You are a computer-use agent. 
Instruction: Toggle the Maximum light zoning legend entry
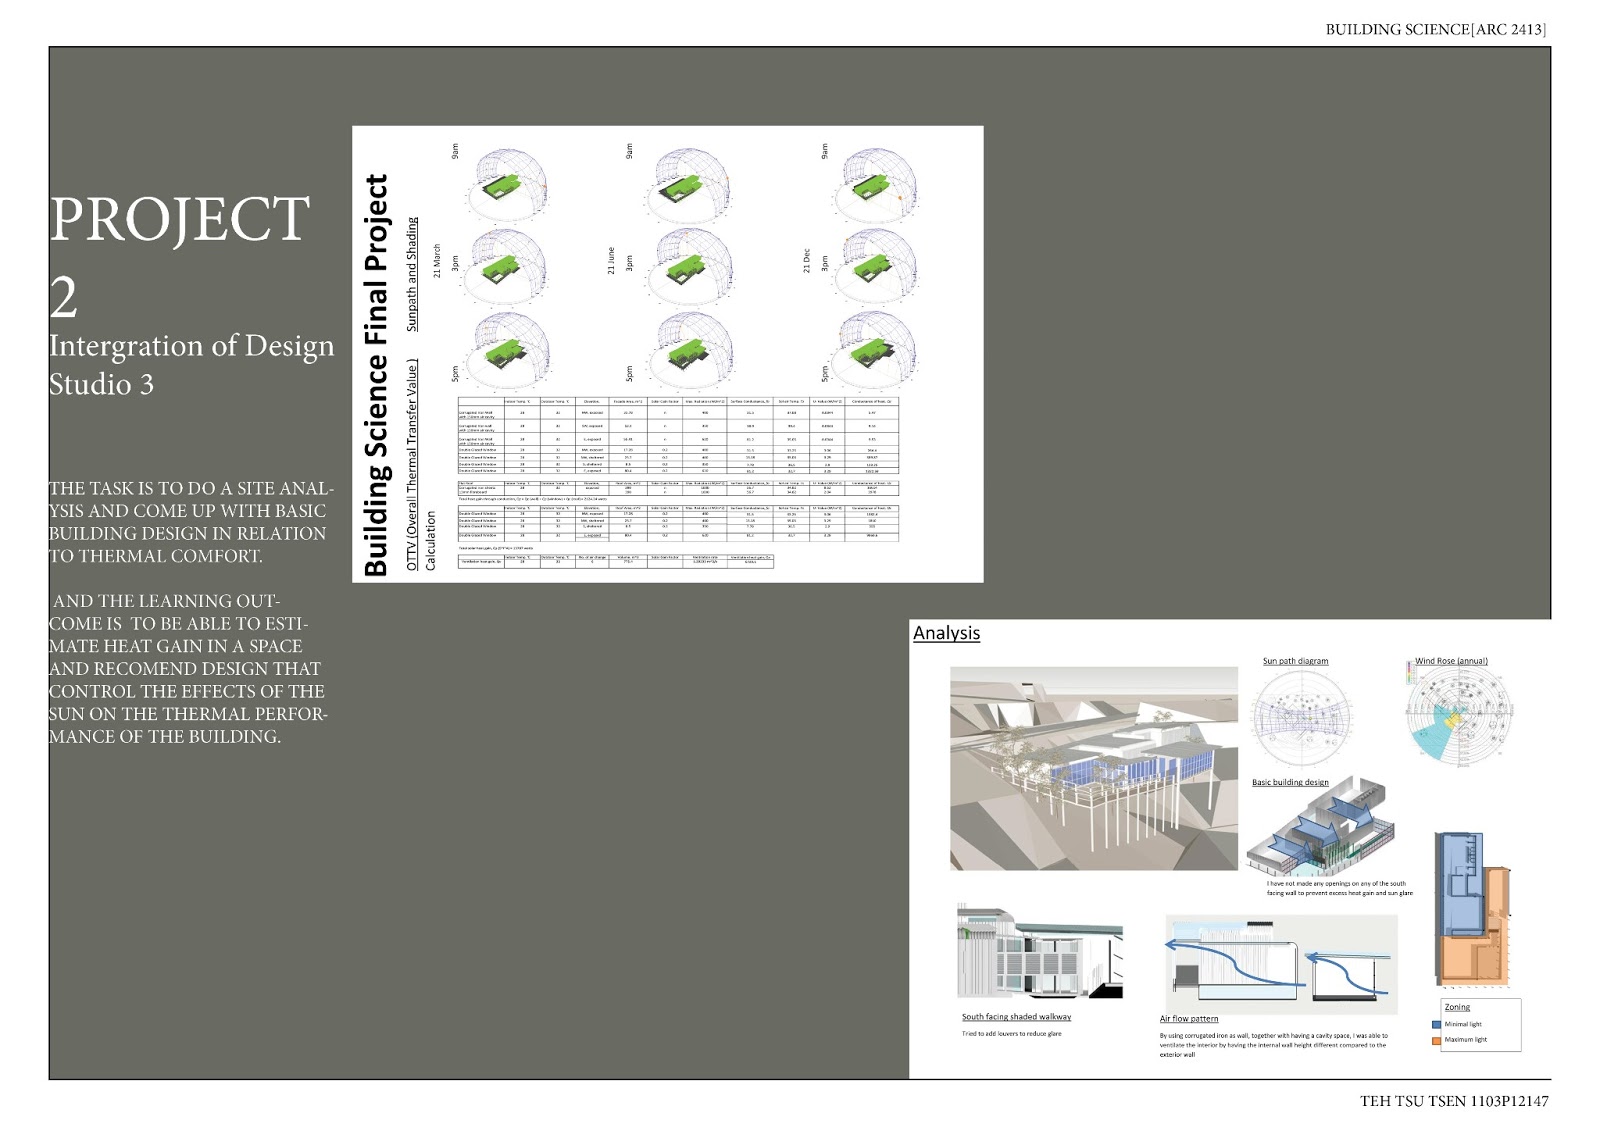click(x=1458, y=1041)
